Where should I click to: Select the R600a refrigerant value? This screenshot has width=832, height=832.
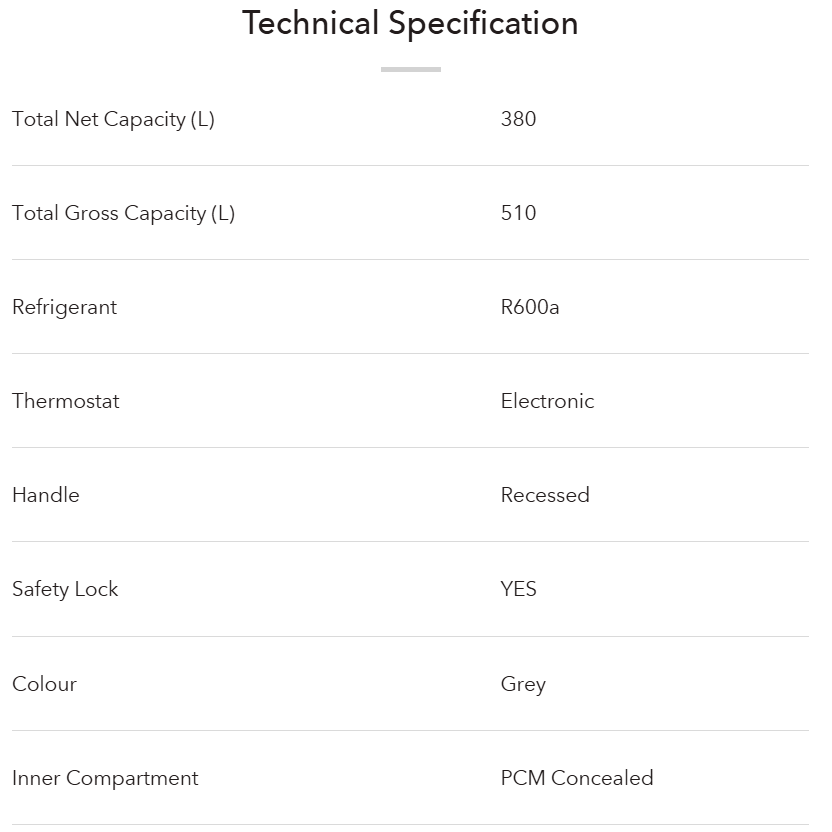pos(530,307)
